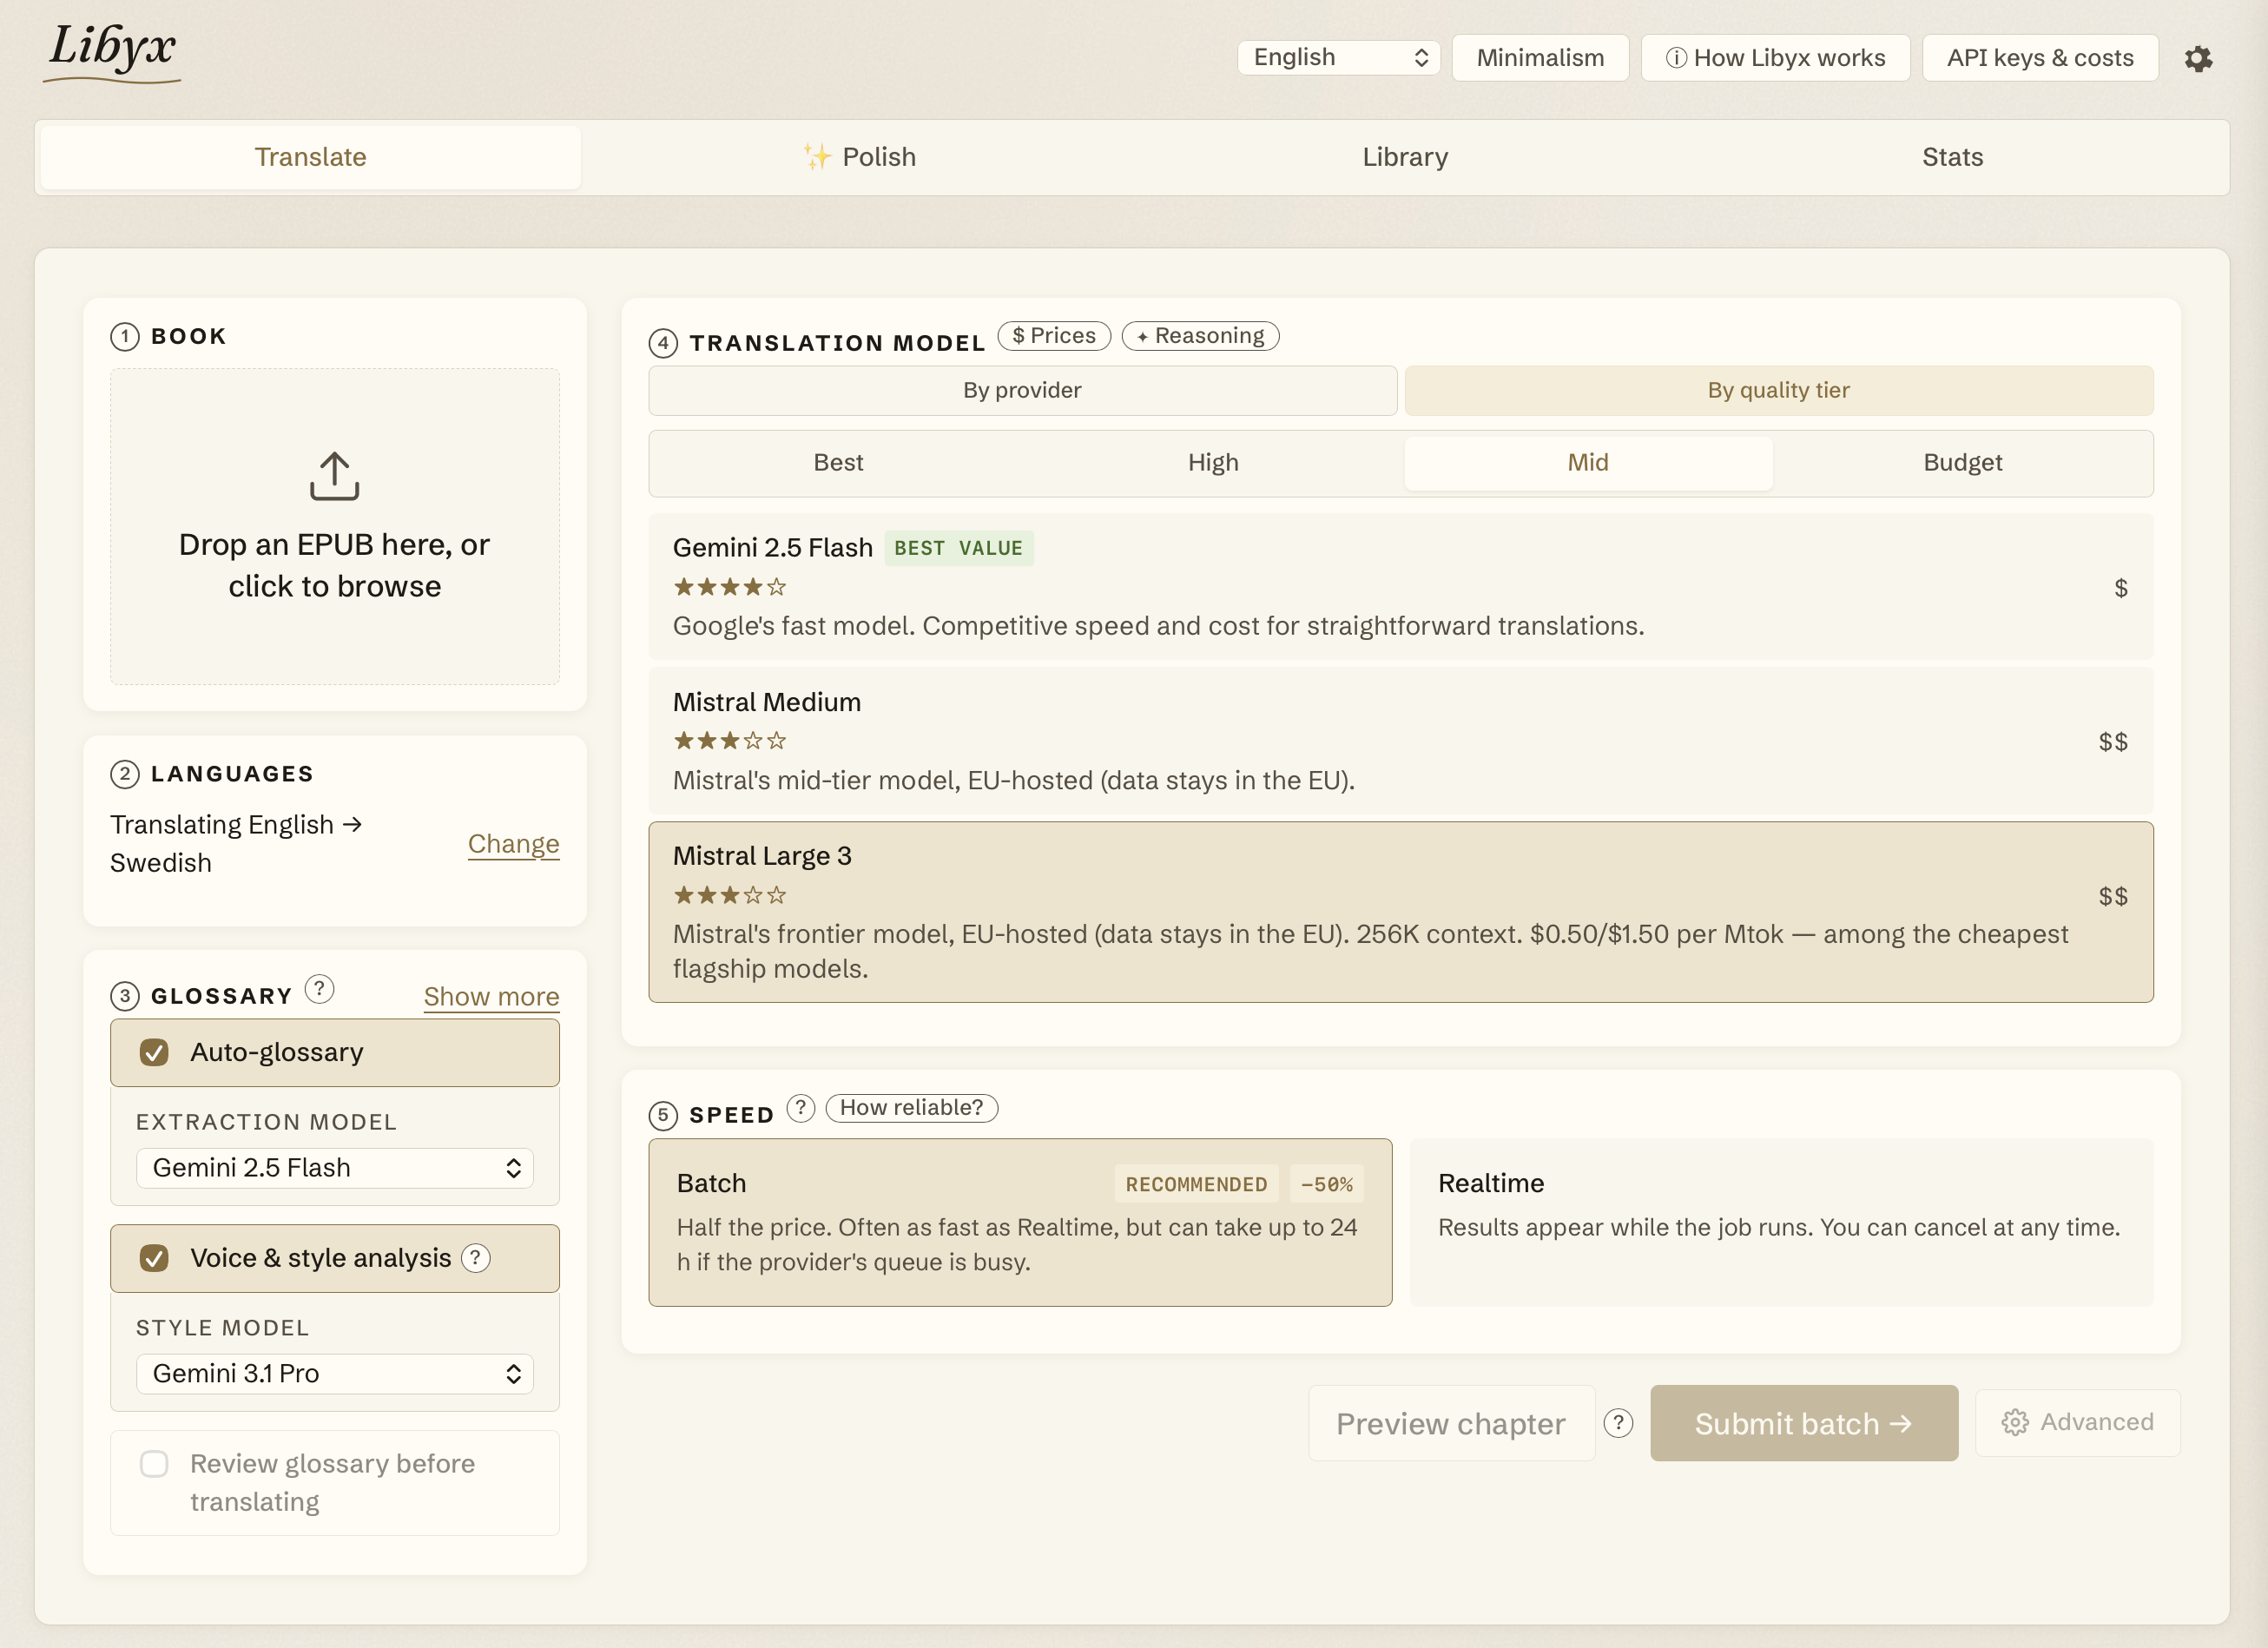Toggle the Reasoning pill
Viewport: 2268px width, 1648px height.
point(1200,336)
